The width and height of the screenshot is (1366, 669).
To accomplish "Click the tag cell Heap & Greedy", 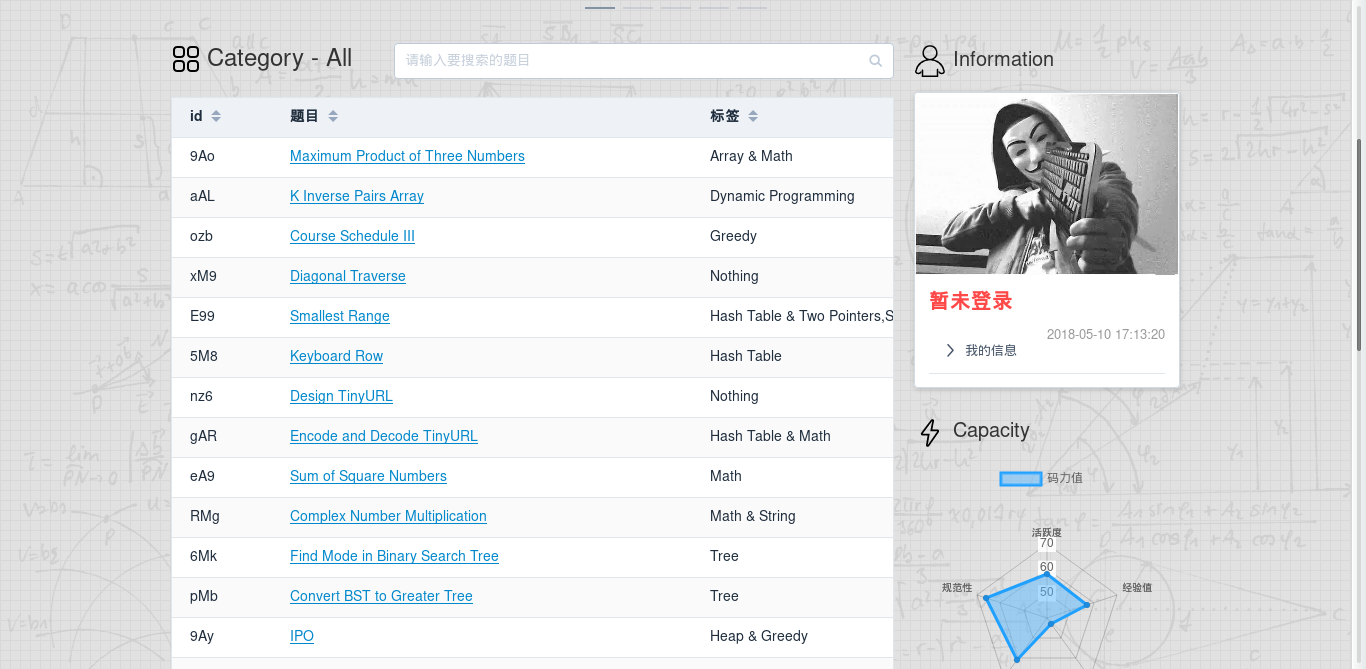I will pyautogui.click(x=759, y=636).
